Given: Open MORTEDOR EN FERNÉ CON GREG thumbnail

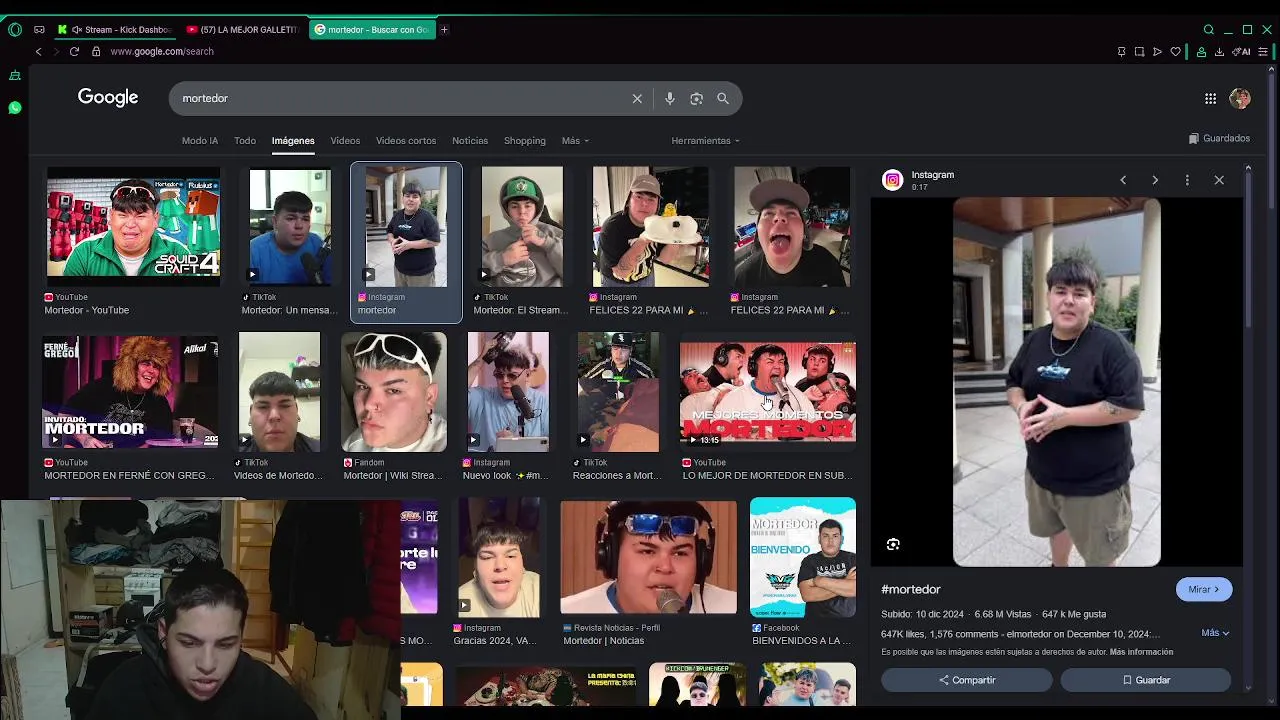Looking at the screenshot, I should point(130,392).
